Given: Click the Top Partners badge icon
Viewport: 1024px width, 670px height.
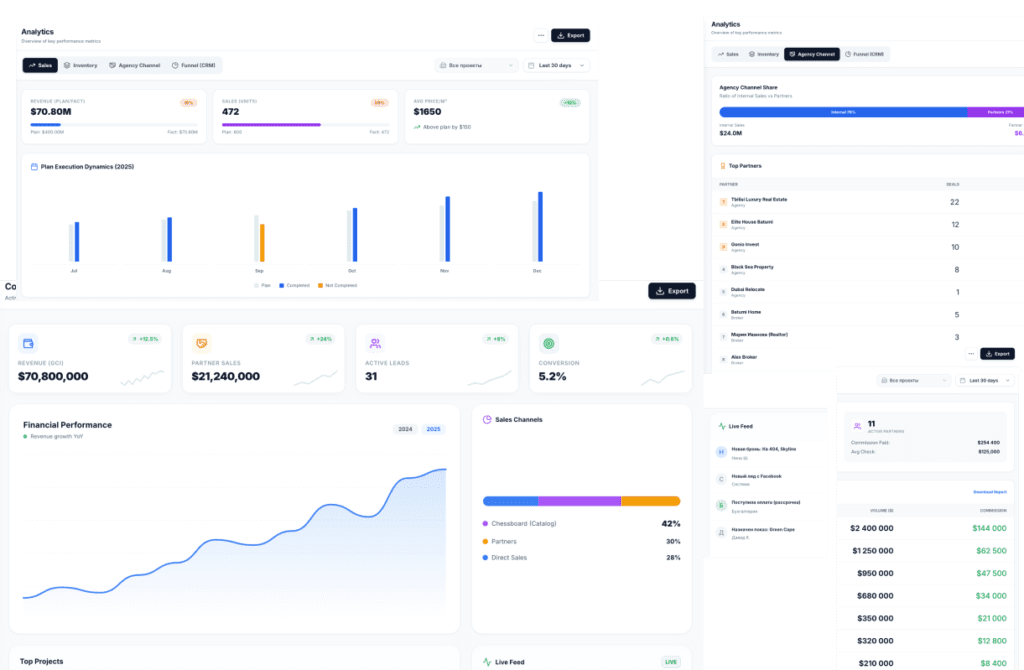Looking at the screenshot, I should tap(723, 165).
